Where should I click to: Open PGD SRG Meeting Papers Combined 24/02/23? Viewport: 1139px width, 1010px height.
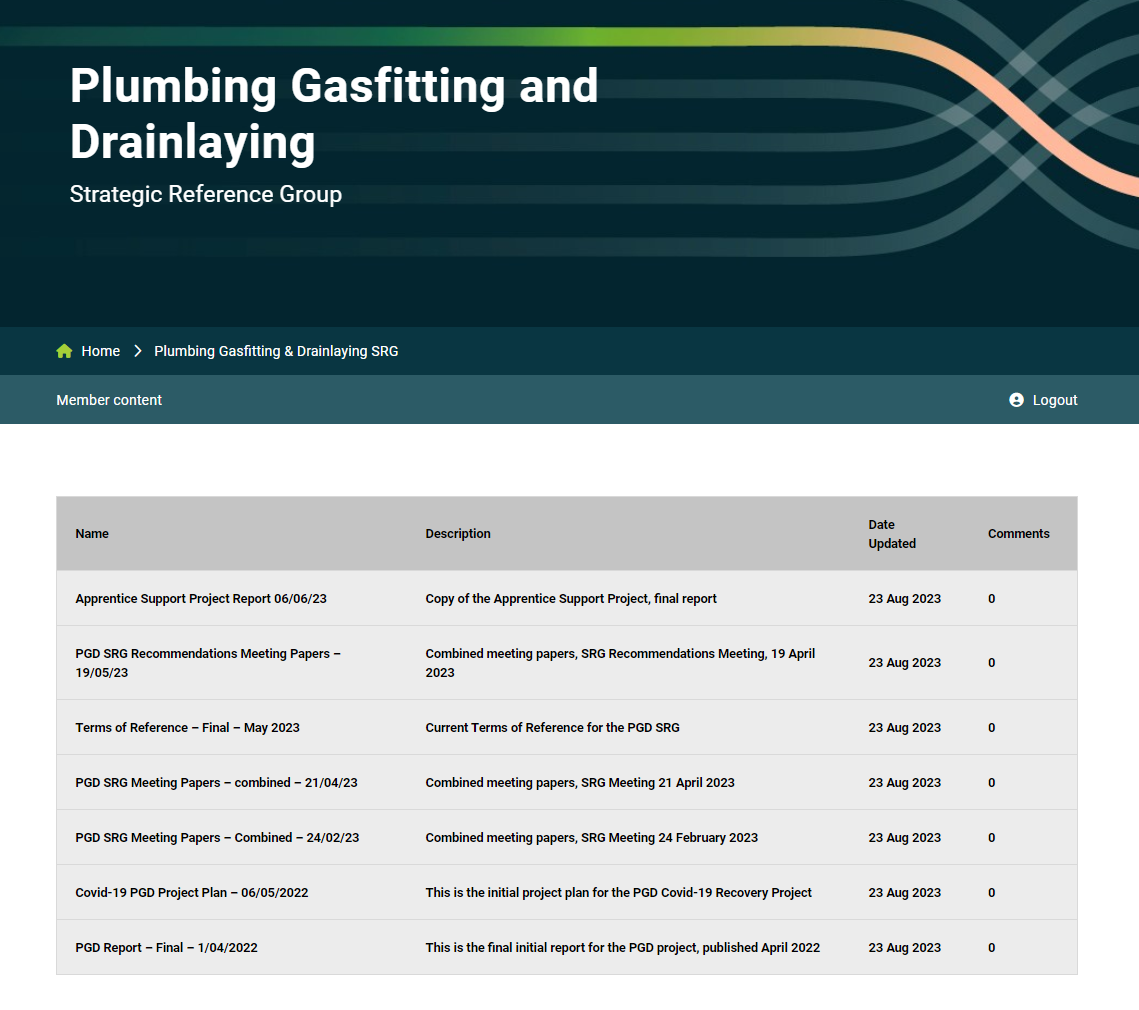pos(217,838)
